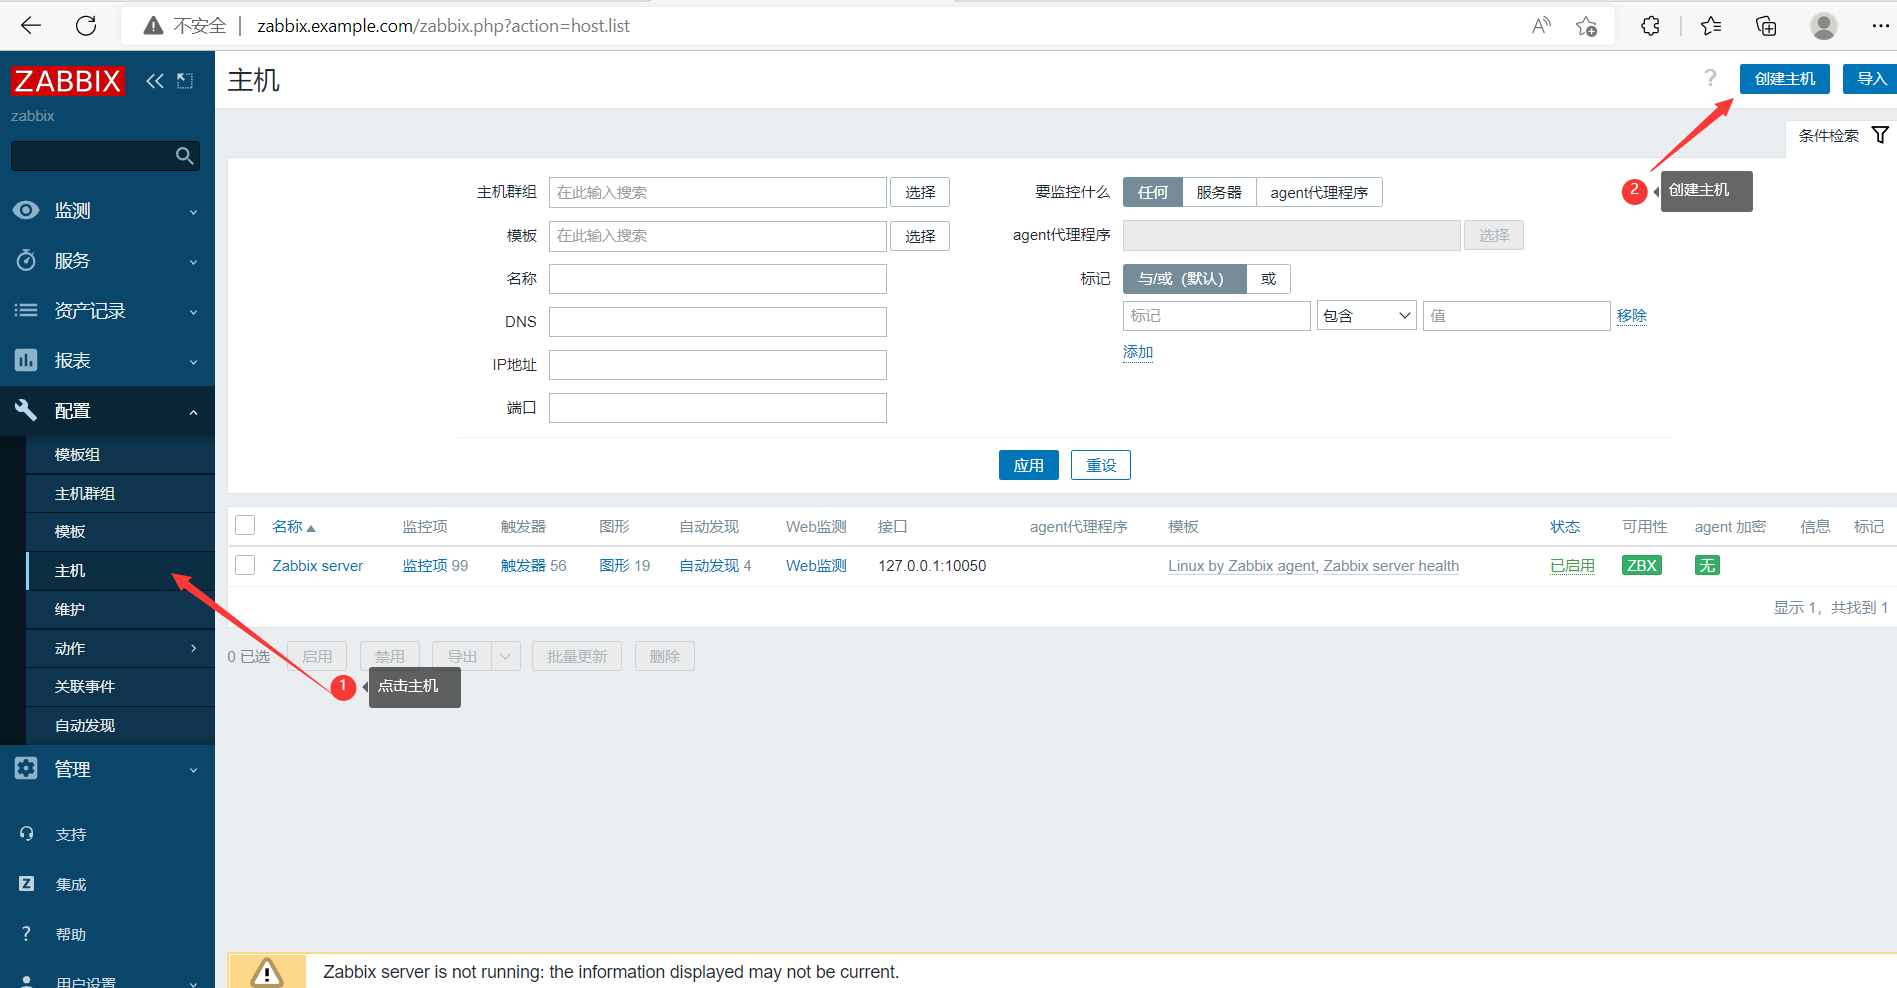Click the 移除 tag link

pyautogui.click(x=1632, y=316)
